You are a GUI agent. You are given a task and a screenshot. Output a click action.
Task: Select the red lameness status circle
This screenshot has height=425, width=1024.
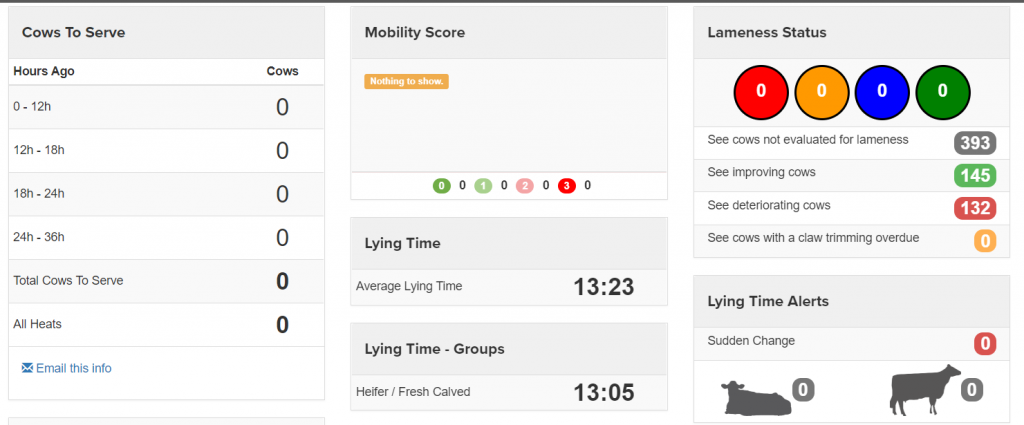coord(760,91)
